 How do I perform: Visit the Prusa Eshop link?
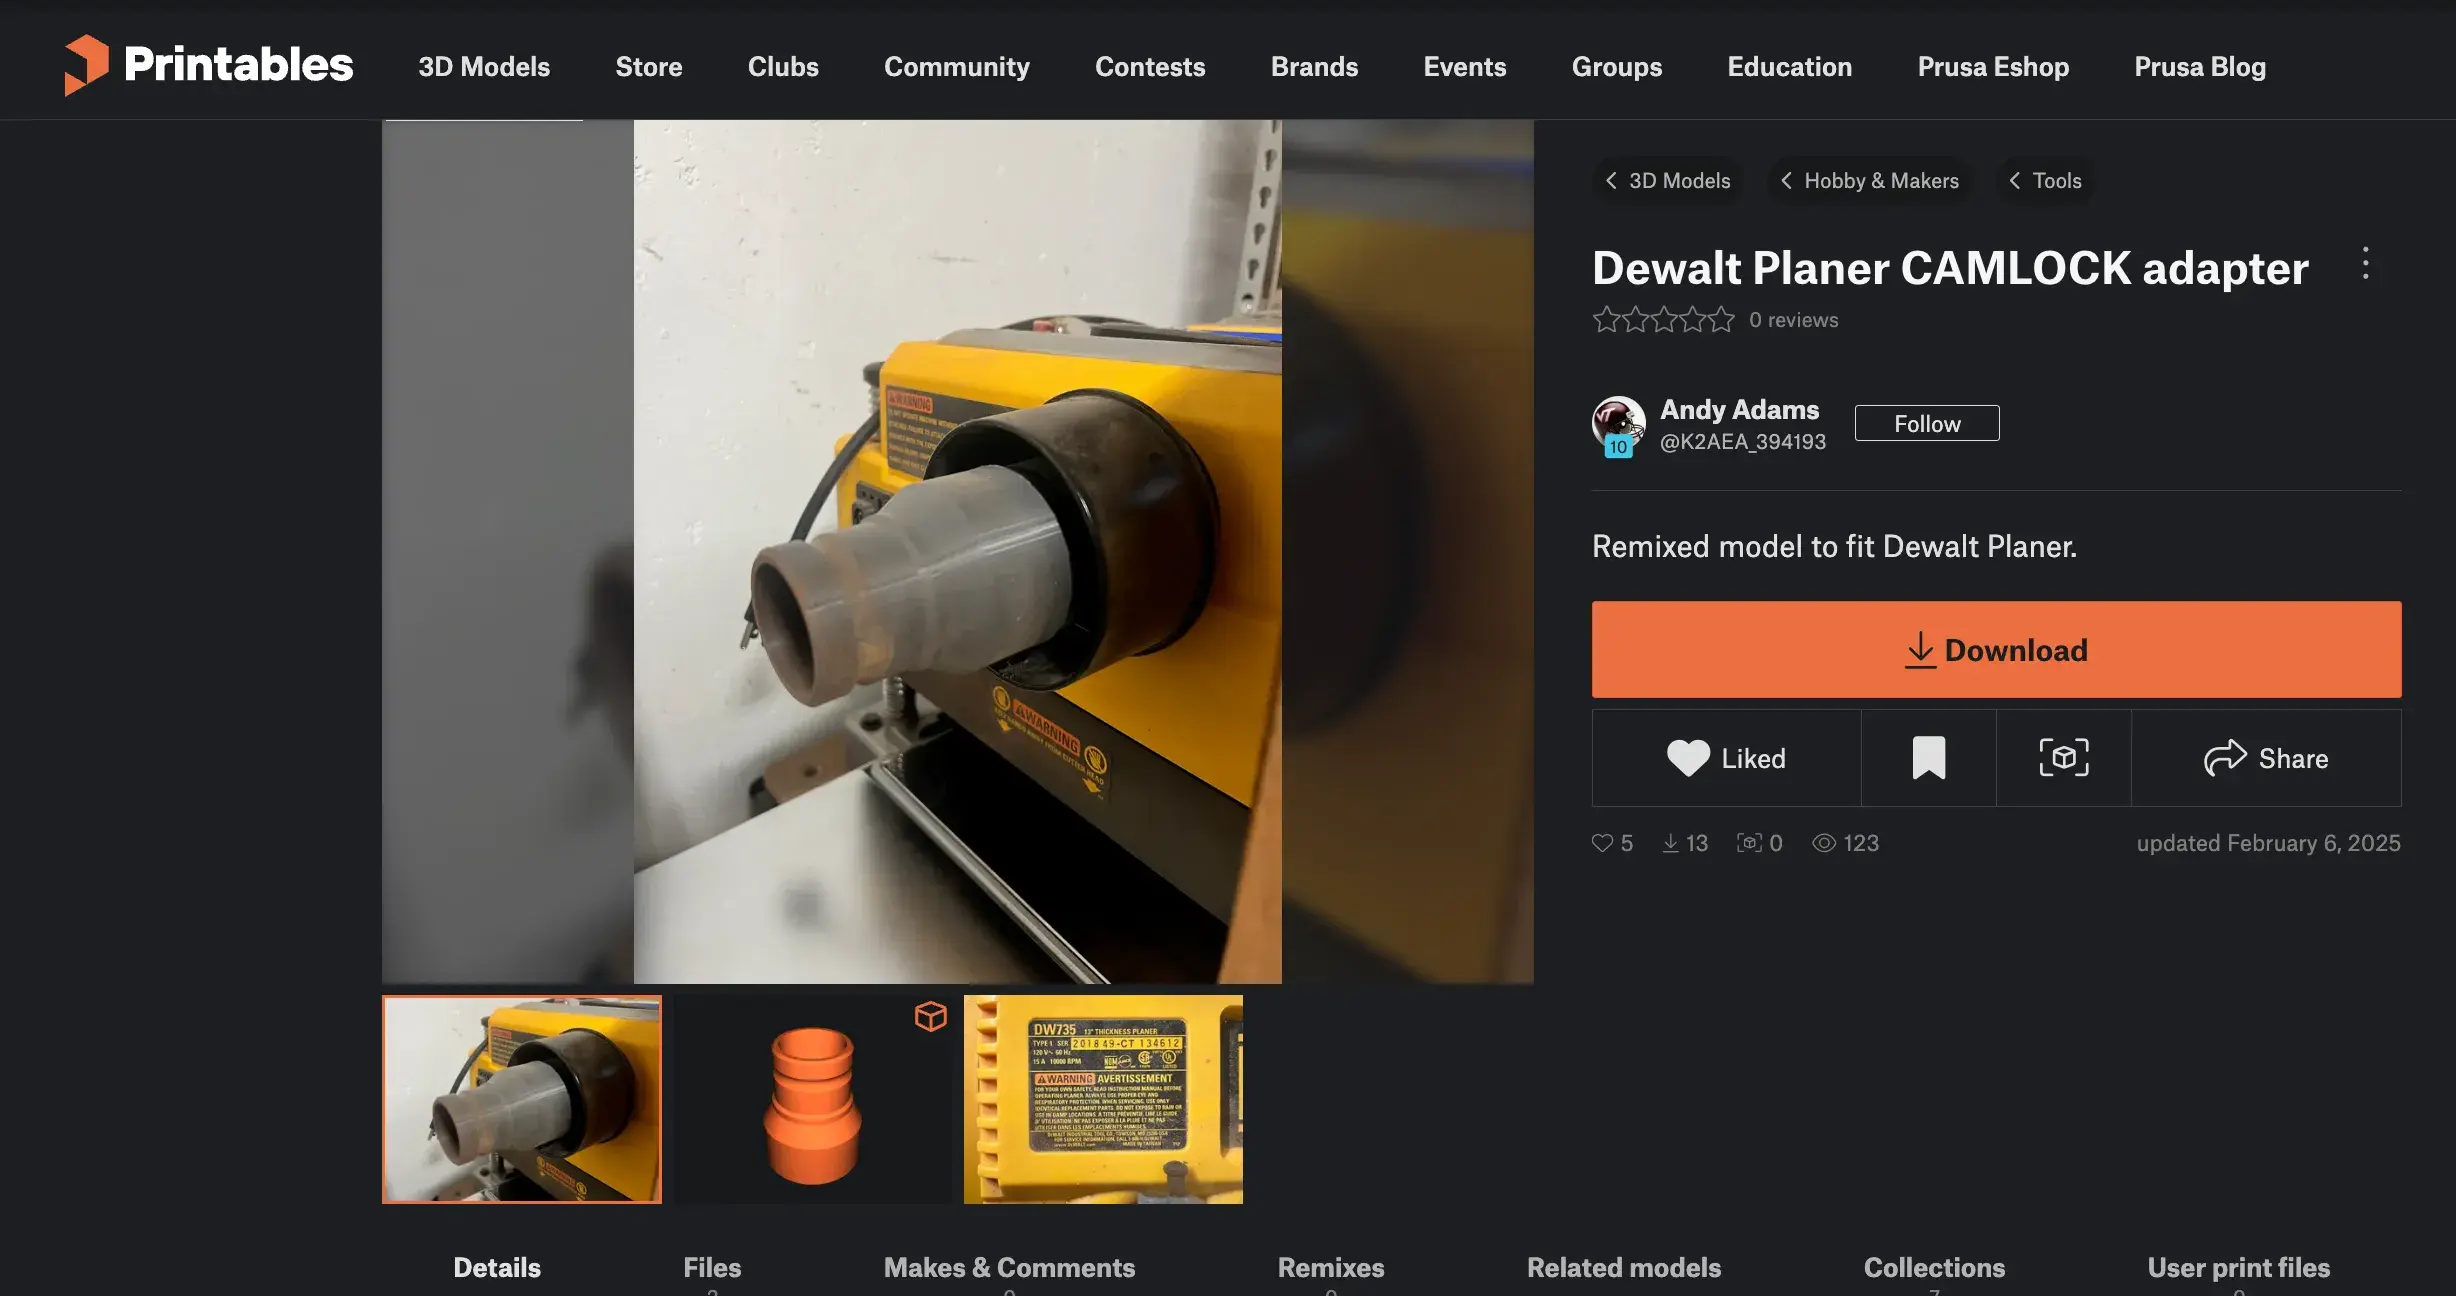tap(1993, 67)
